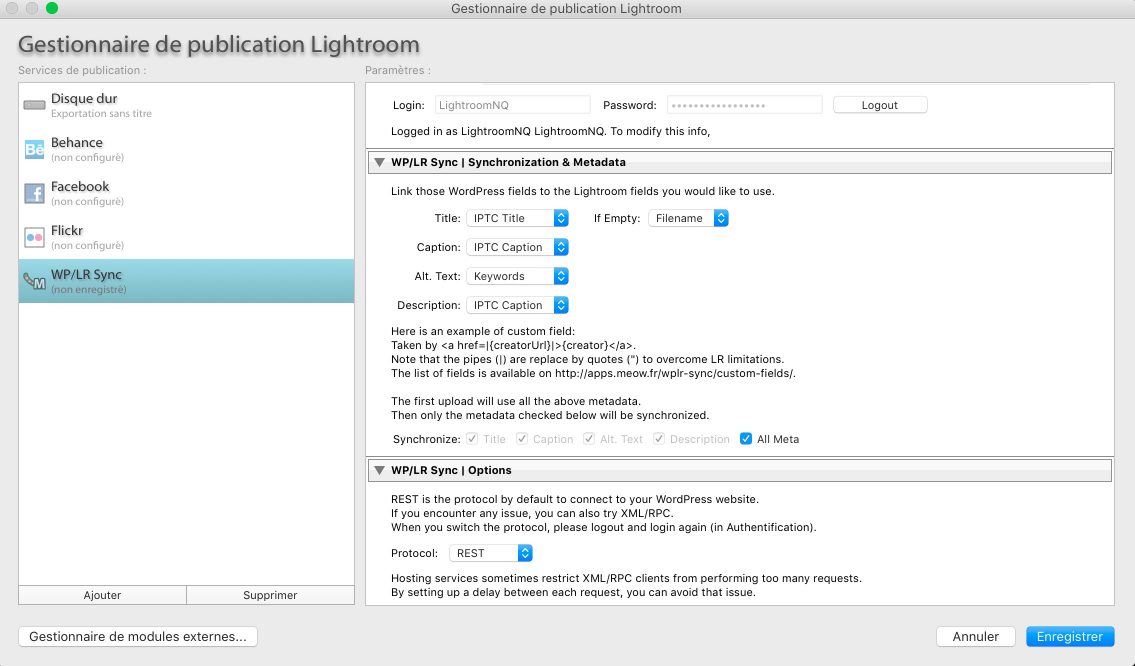Collapse the WP/LR Sync Options section
Image resolution: width=1135 pixels, height=666 pixels.
[379, 470]
